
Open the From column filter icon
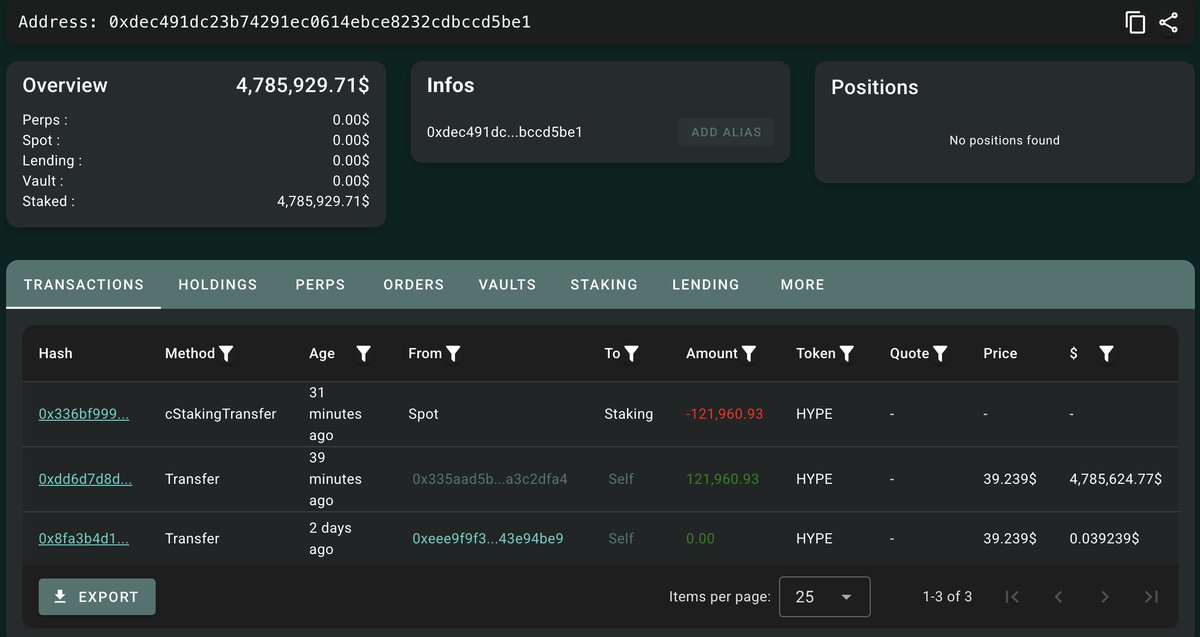click(x=453, y=353)
